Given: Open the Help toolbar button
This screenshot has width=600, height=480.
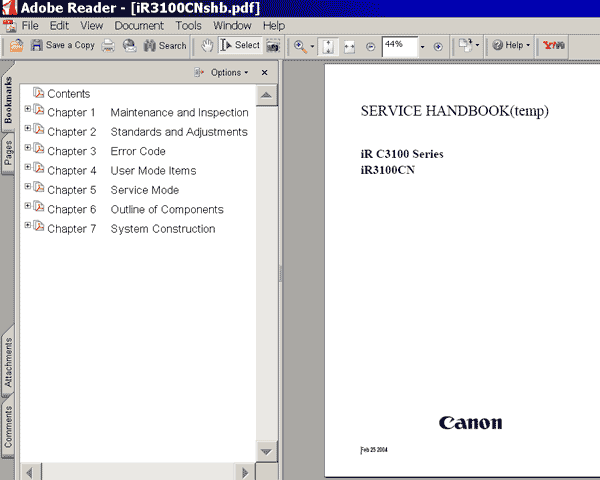Looking at the screenshot, I should coord(511,45).
